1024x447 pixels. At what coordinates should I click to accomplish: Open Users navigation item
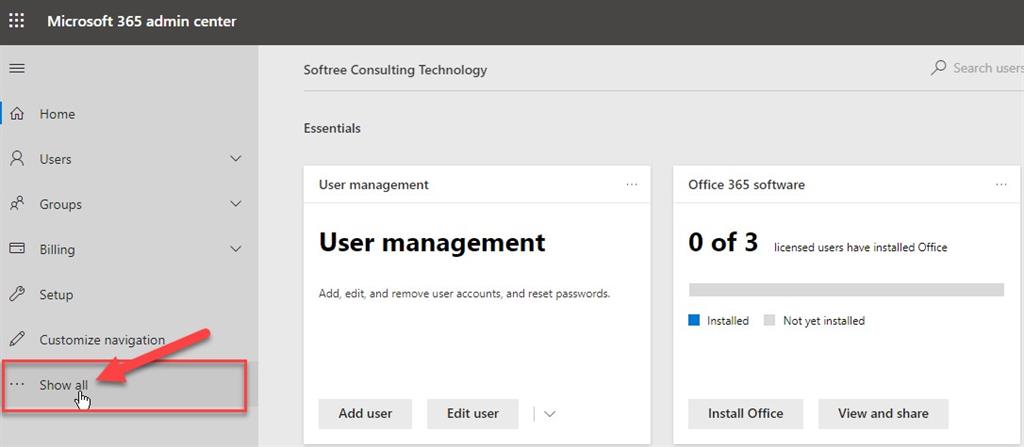[129, 159]
